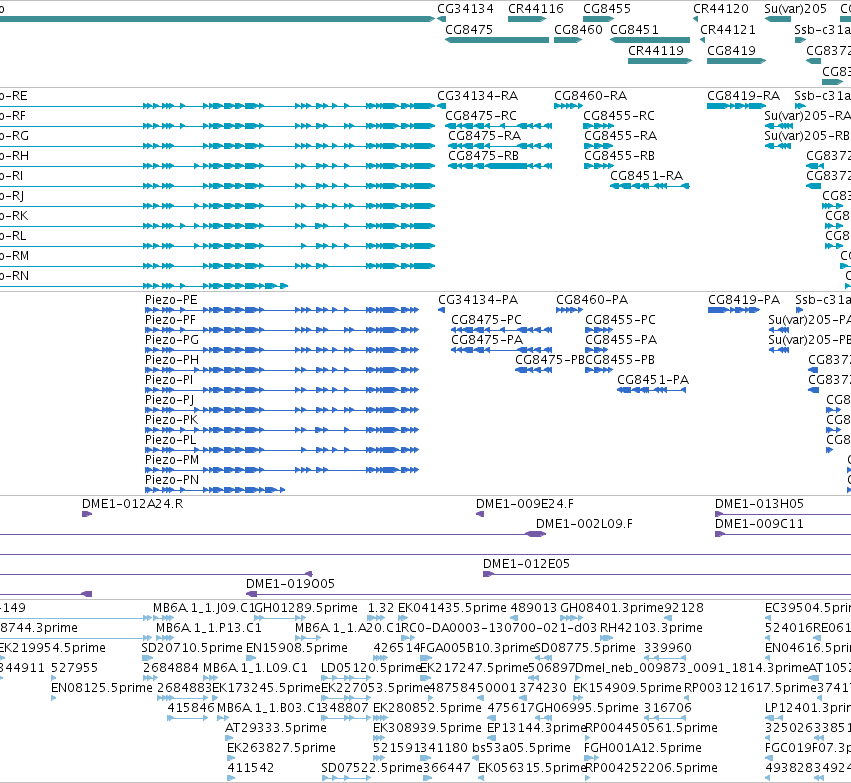Click the CG8451 gene label
The width and height of the screenshot is (851, 783).
(x=634, y=29)
